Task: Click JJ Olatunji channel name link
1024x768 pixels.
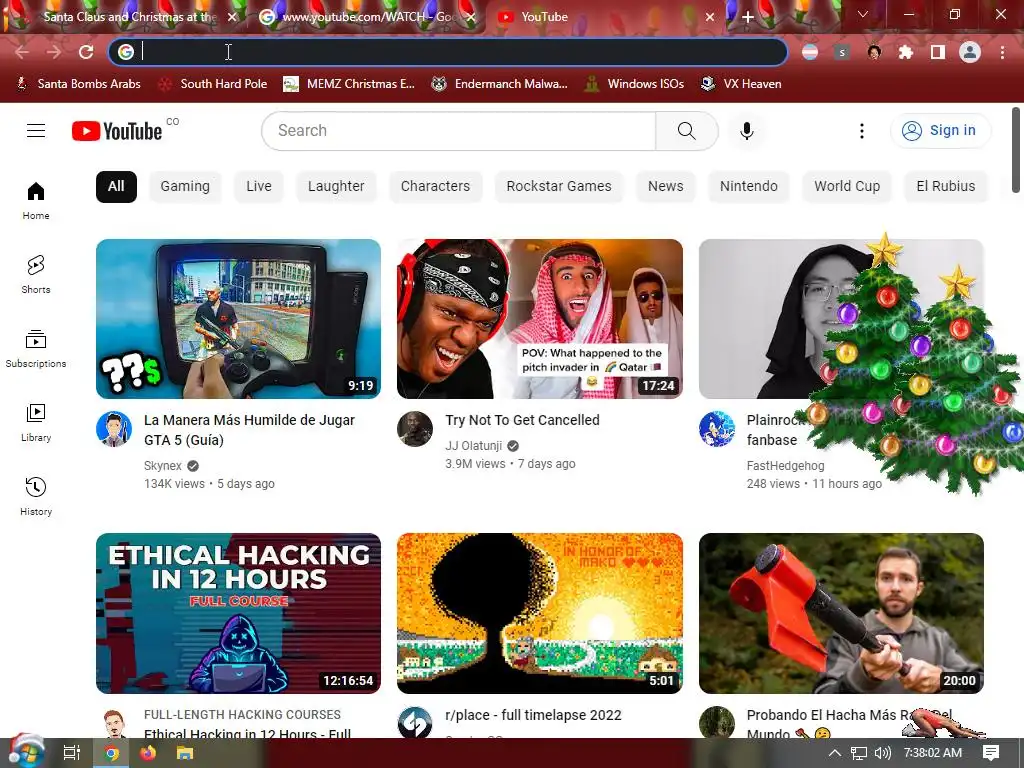Action: (473, 445)
